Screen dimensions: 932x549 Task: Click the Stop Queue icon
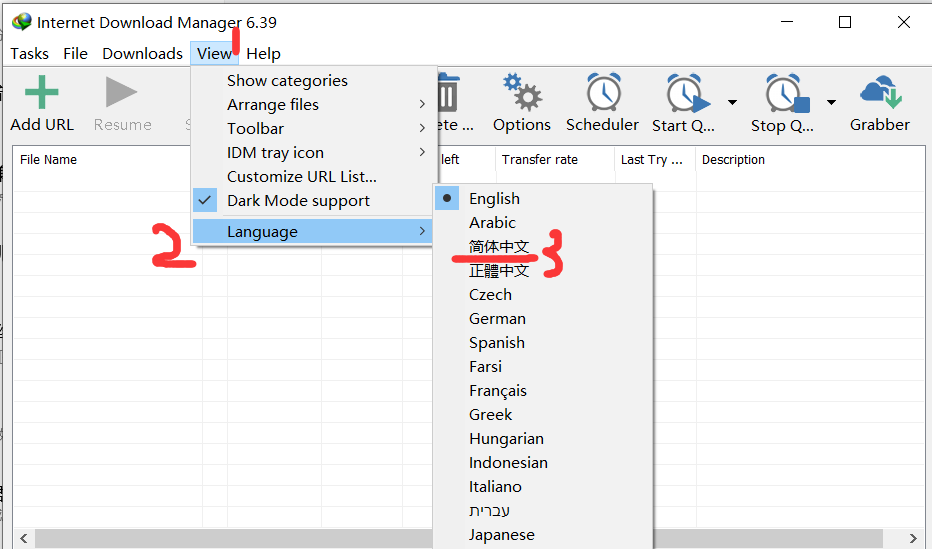click(x=787, y=93)
